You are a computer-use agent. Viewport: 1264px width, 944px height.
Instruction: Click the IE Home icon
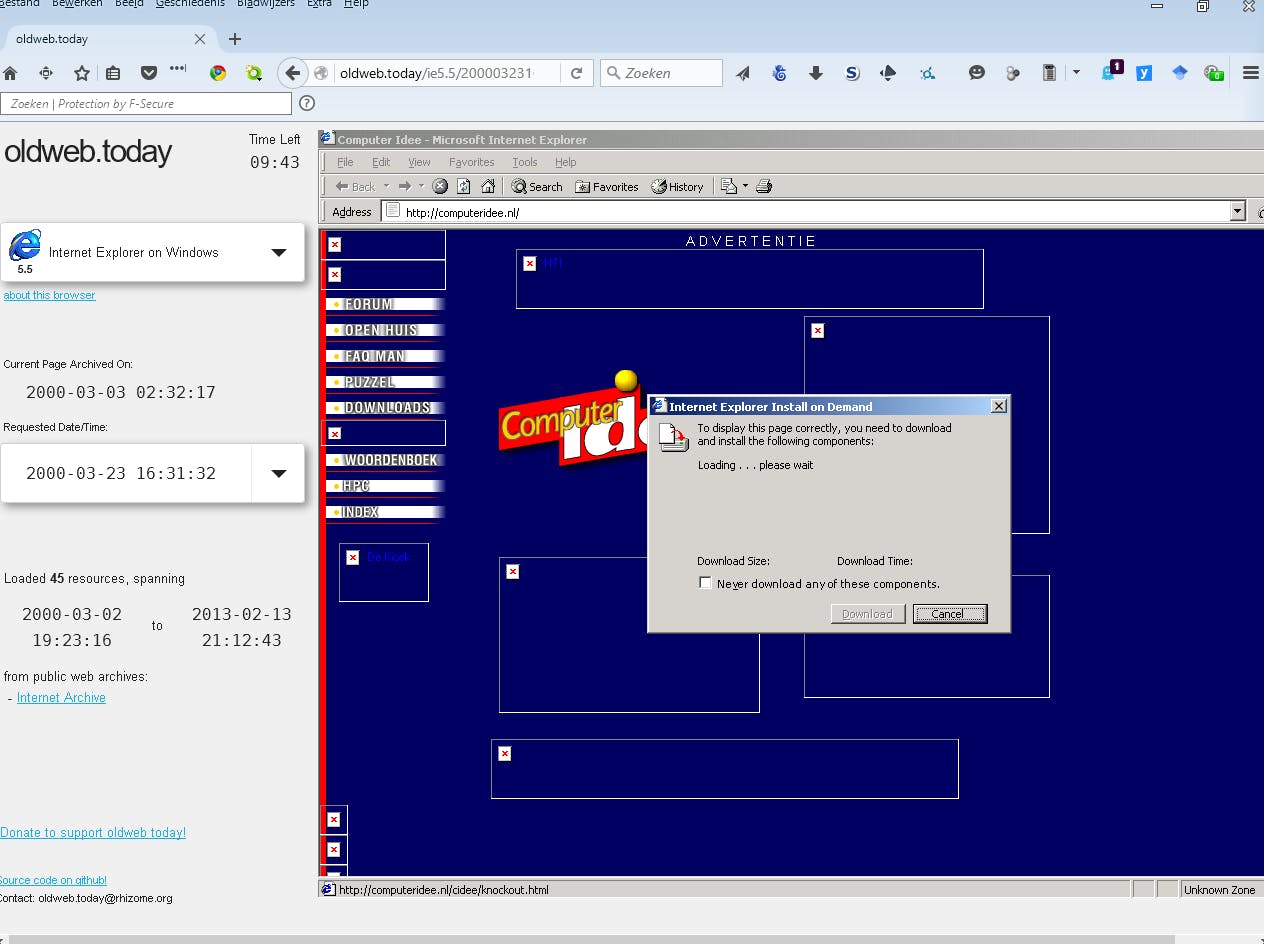tap(488, 186)
